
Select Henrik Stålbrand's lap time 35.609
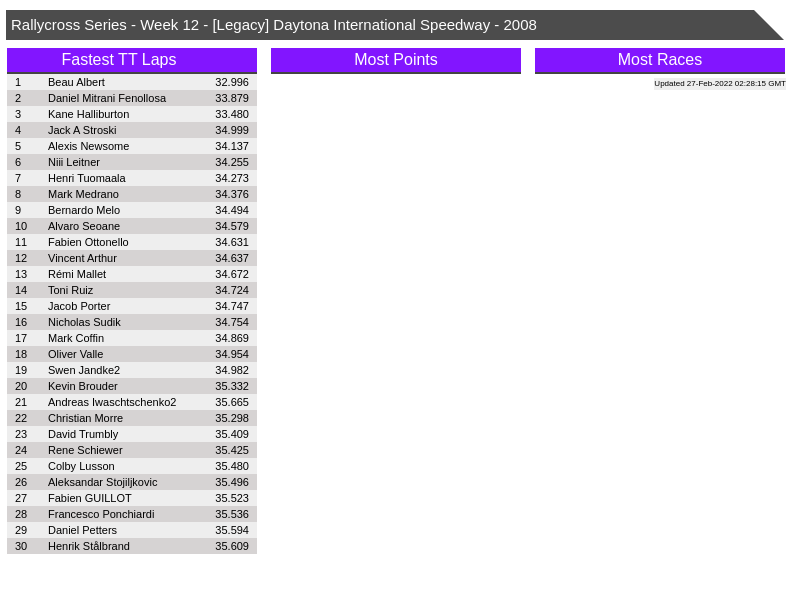click(x=232, y=546)
